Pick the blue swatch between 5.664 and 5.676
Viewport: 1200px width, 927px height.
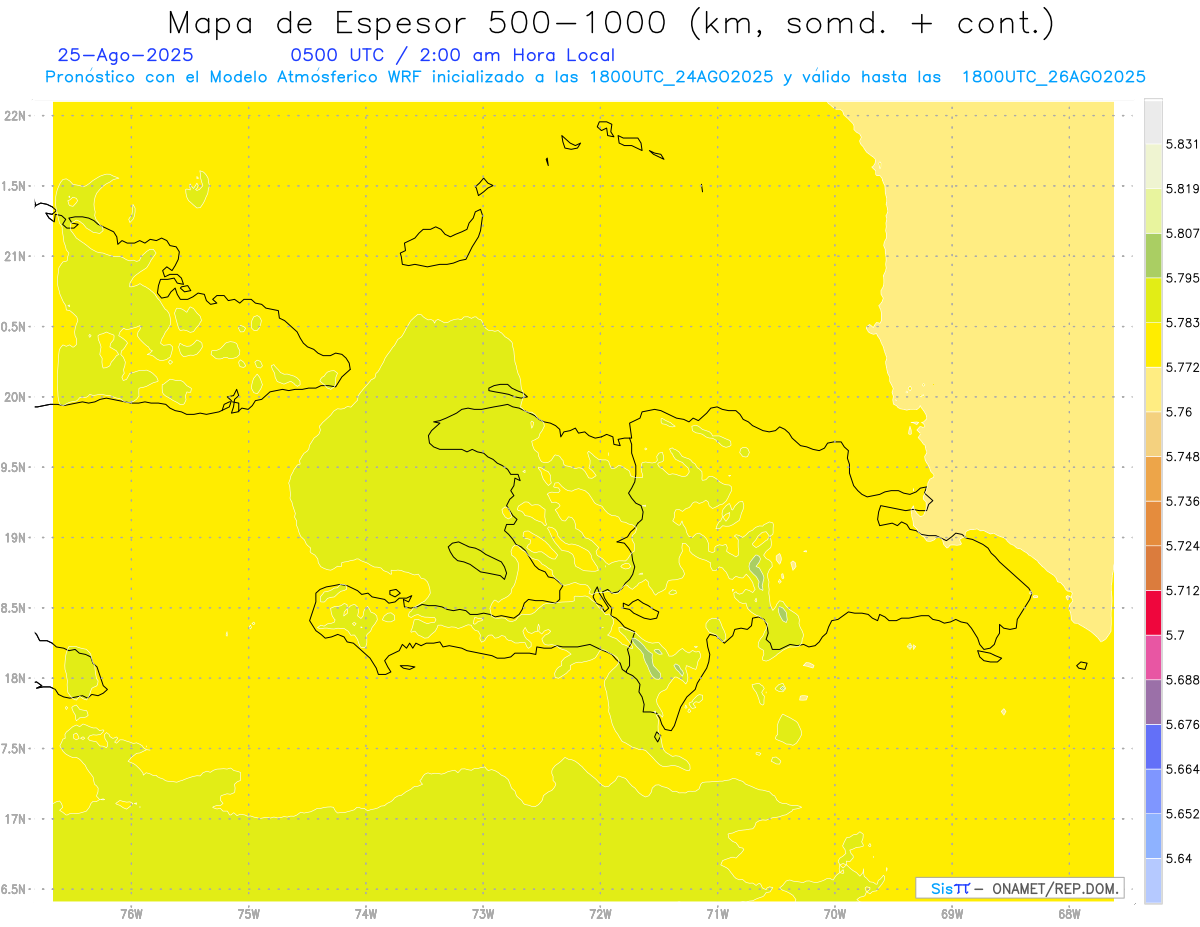click(1153, 747)
